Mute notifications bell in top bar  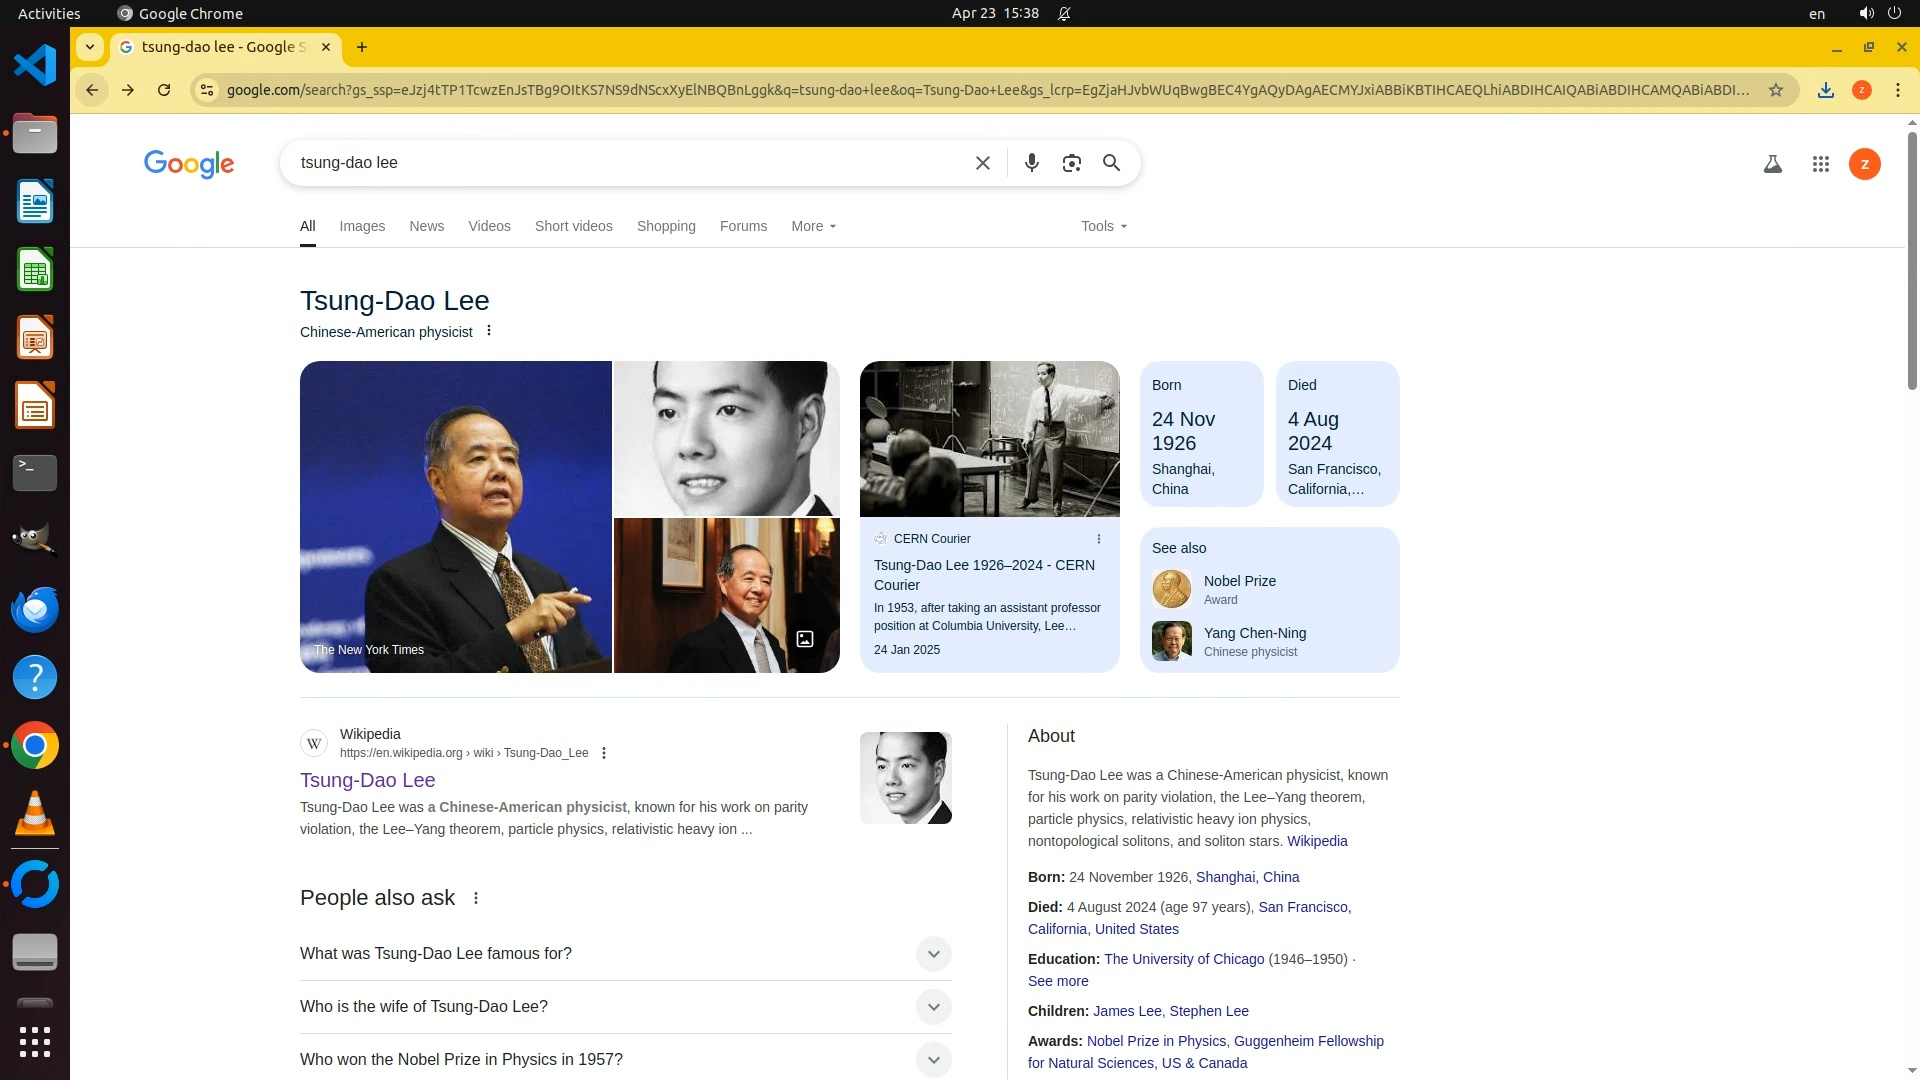pyautogui.click(x=1064, y=14)
